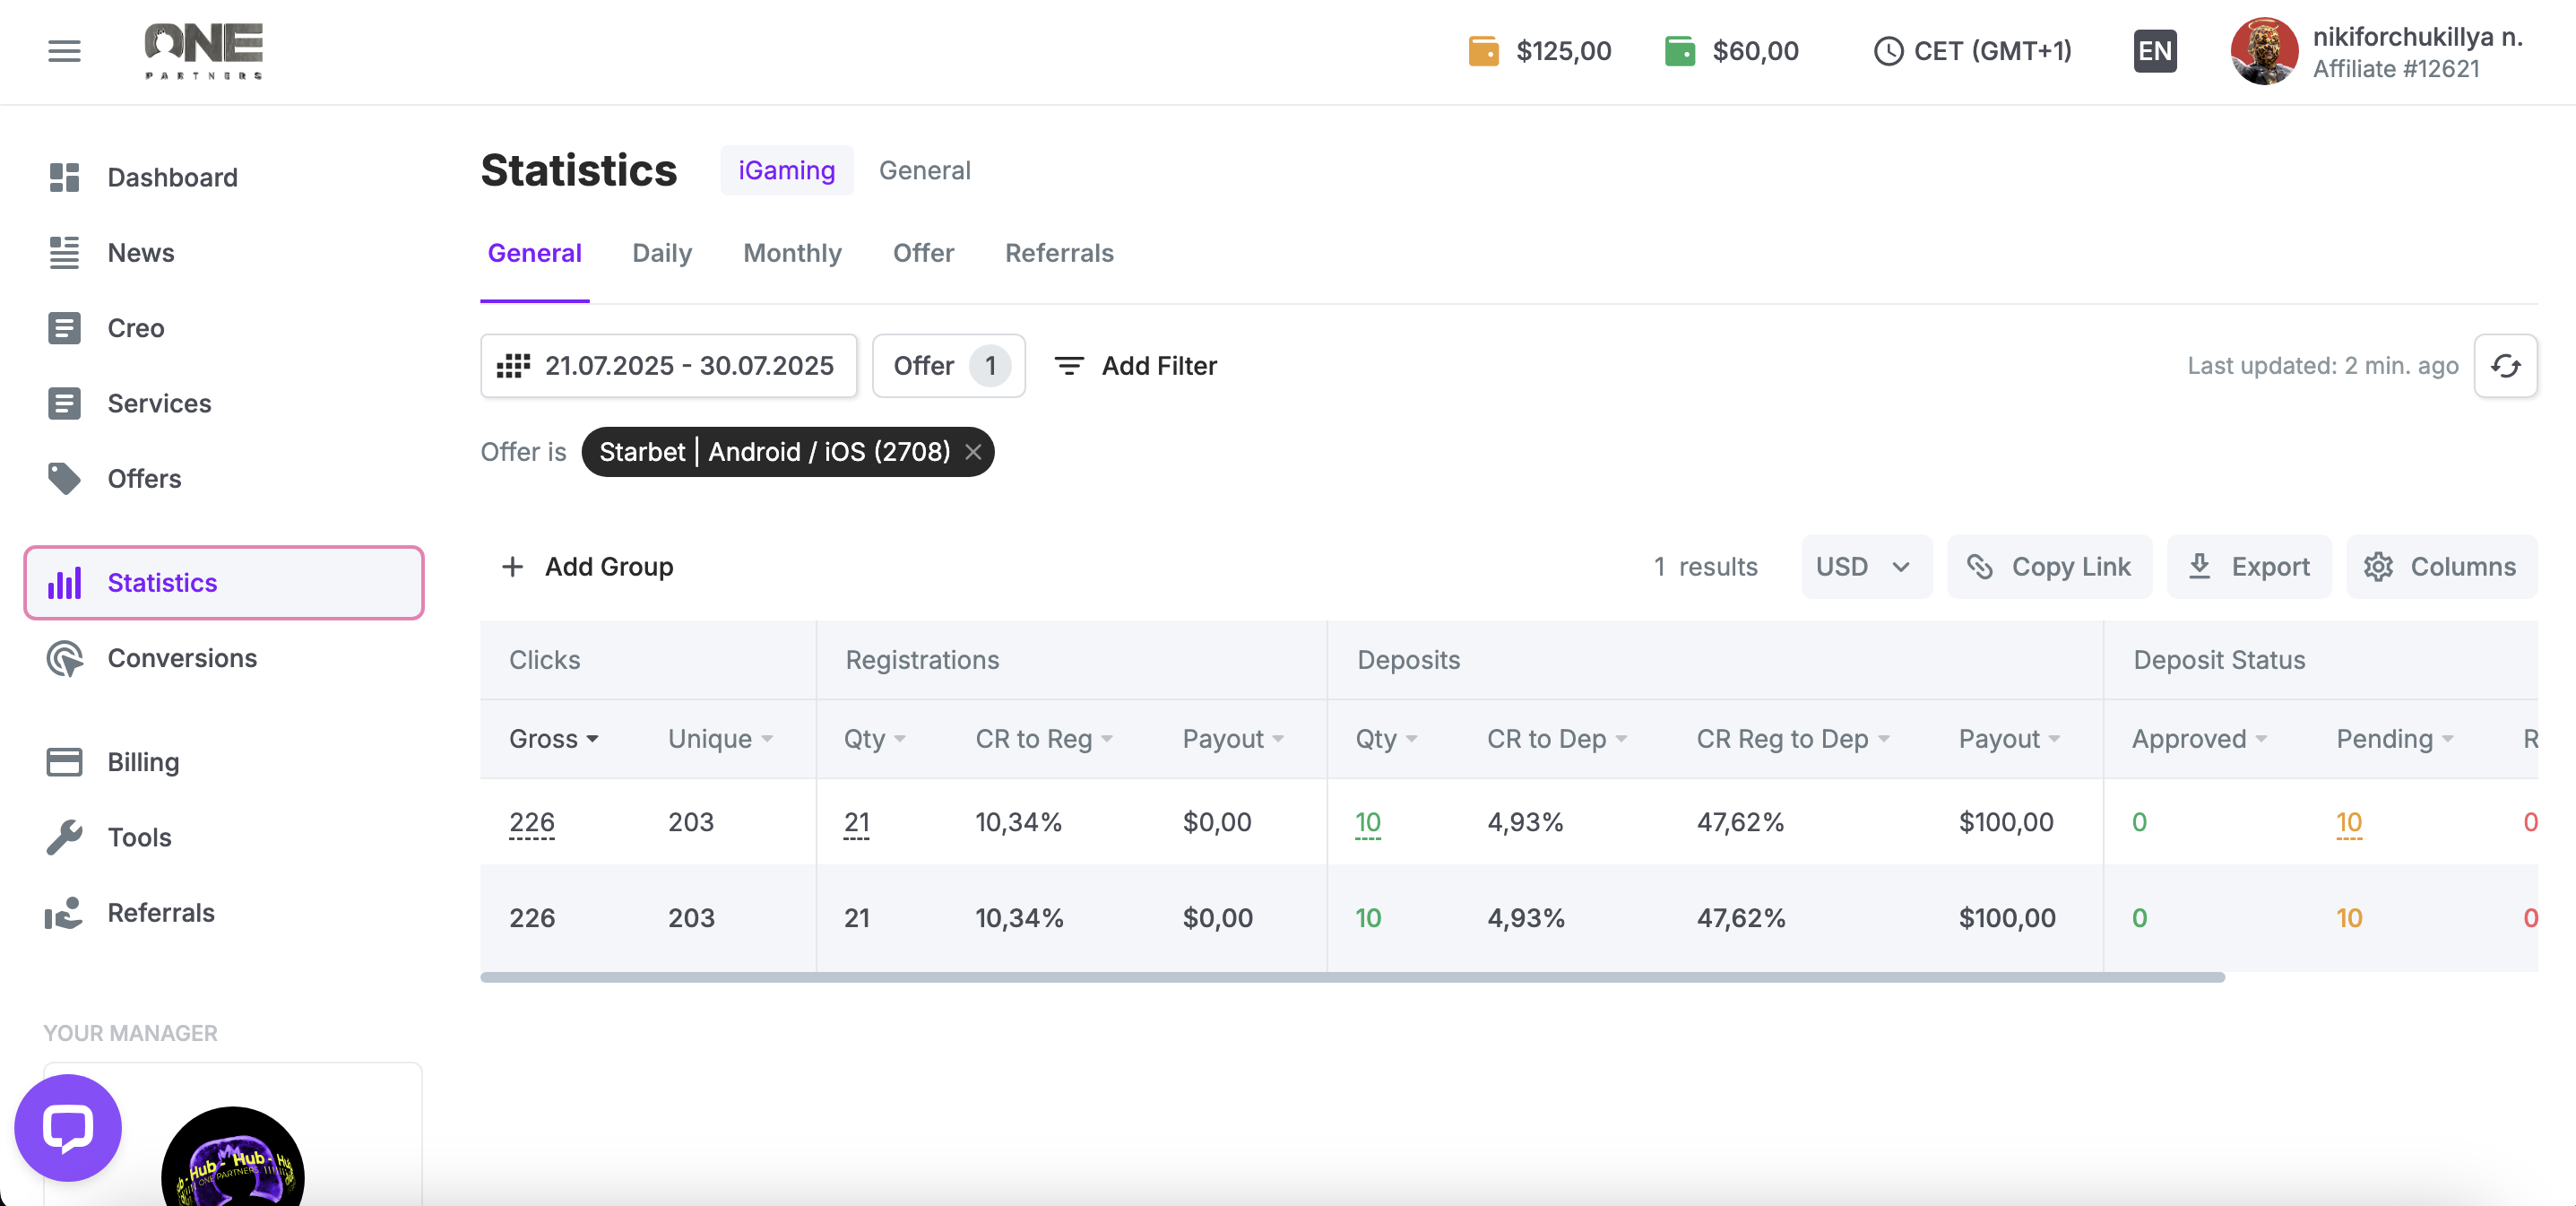Click the CET (GMT+1) timezone label
This screenshot has height=1206, width=2576.
(1992, 51)
